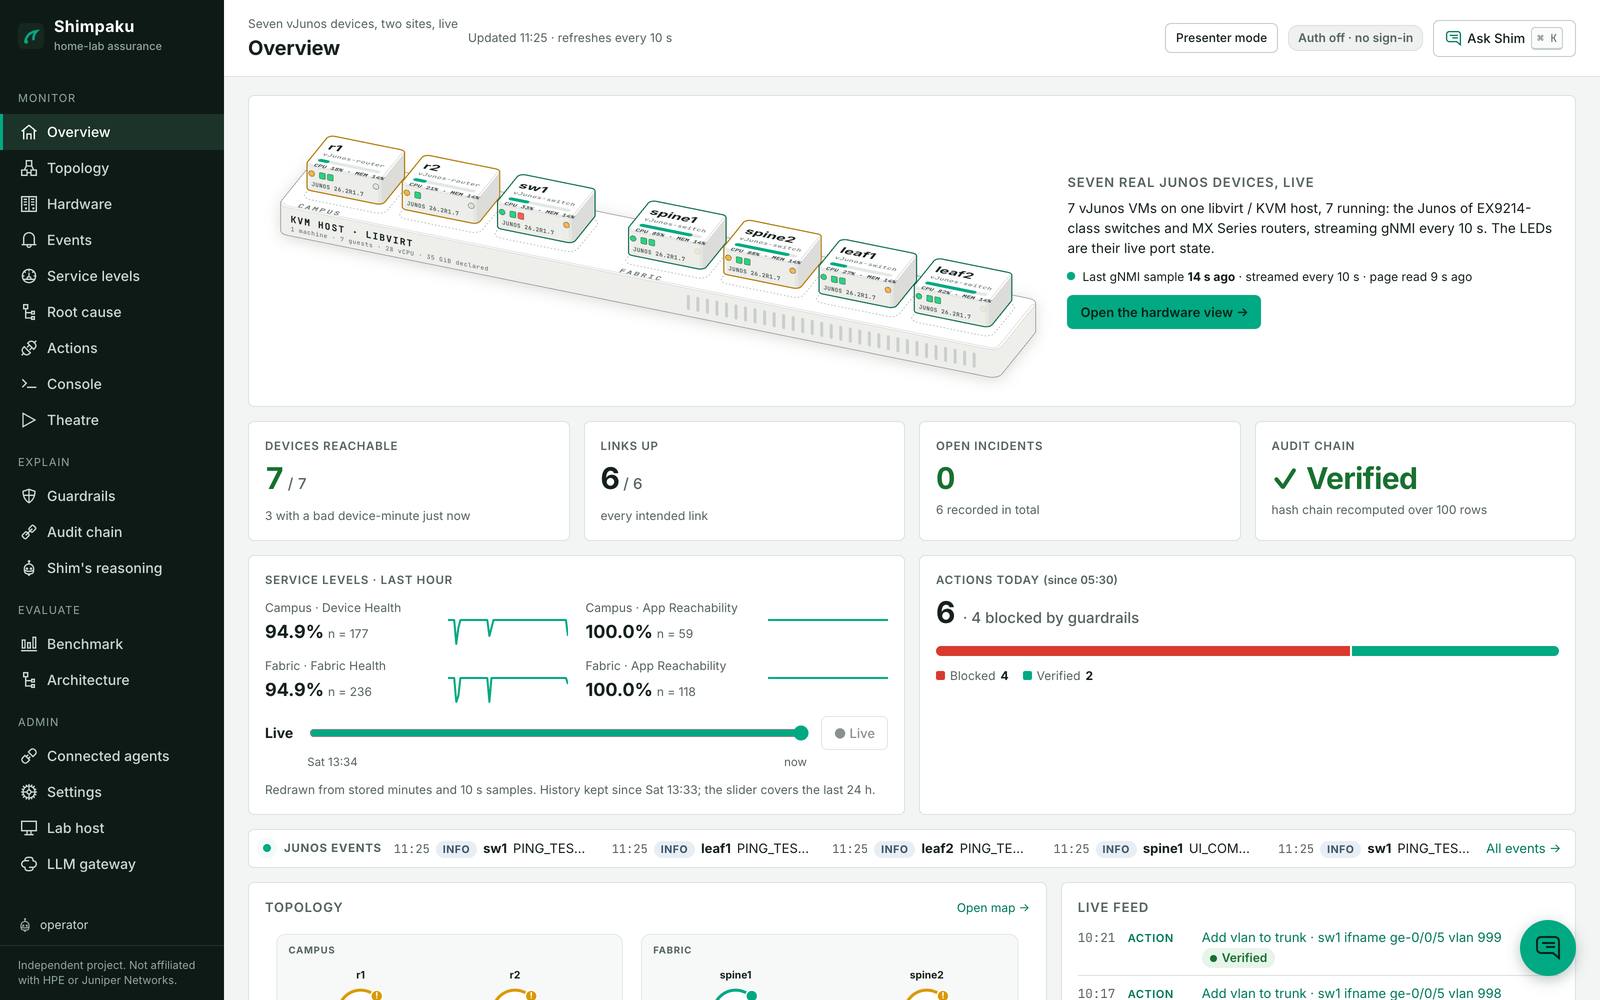Click Open the hardware view button
1600x1000 pixels.
click(x=1163, y=312)
